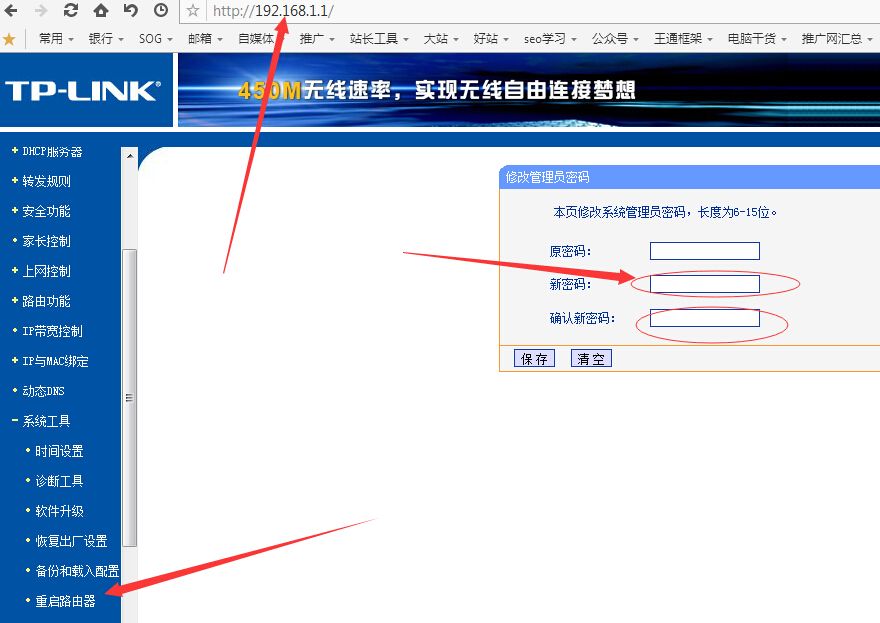Click the TP-LINK logo
The height and width of the screenshot is (623, 880).
click(83, 90)
